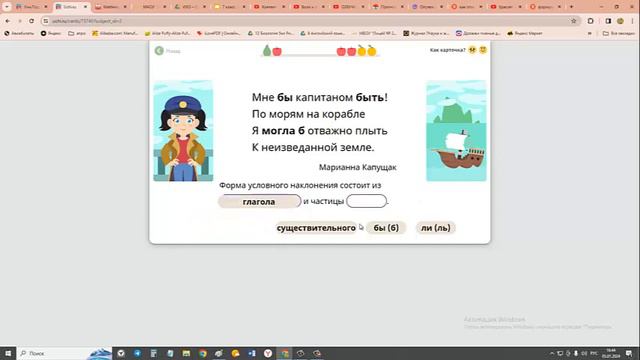Switch to the 7 класс browser tab
This screenshot has height=360, width=640.
coord(230,7)
